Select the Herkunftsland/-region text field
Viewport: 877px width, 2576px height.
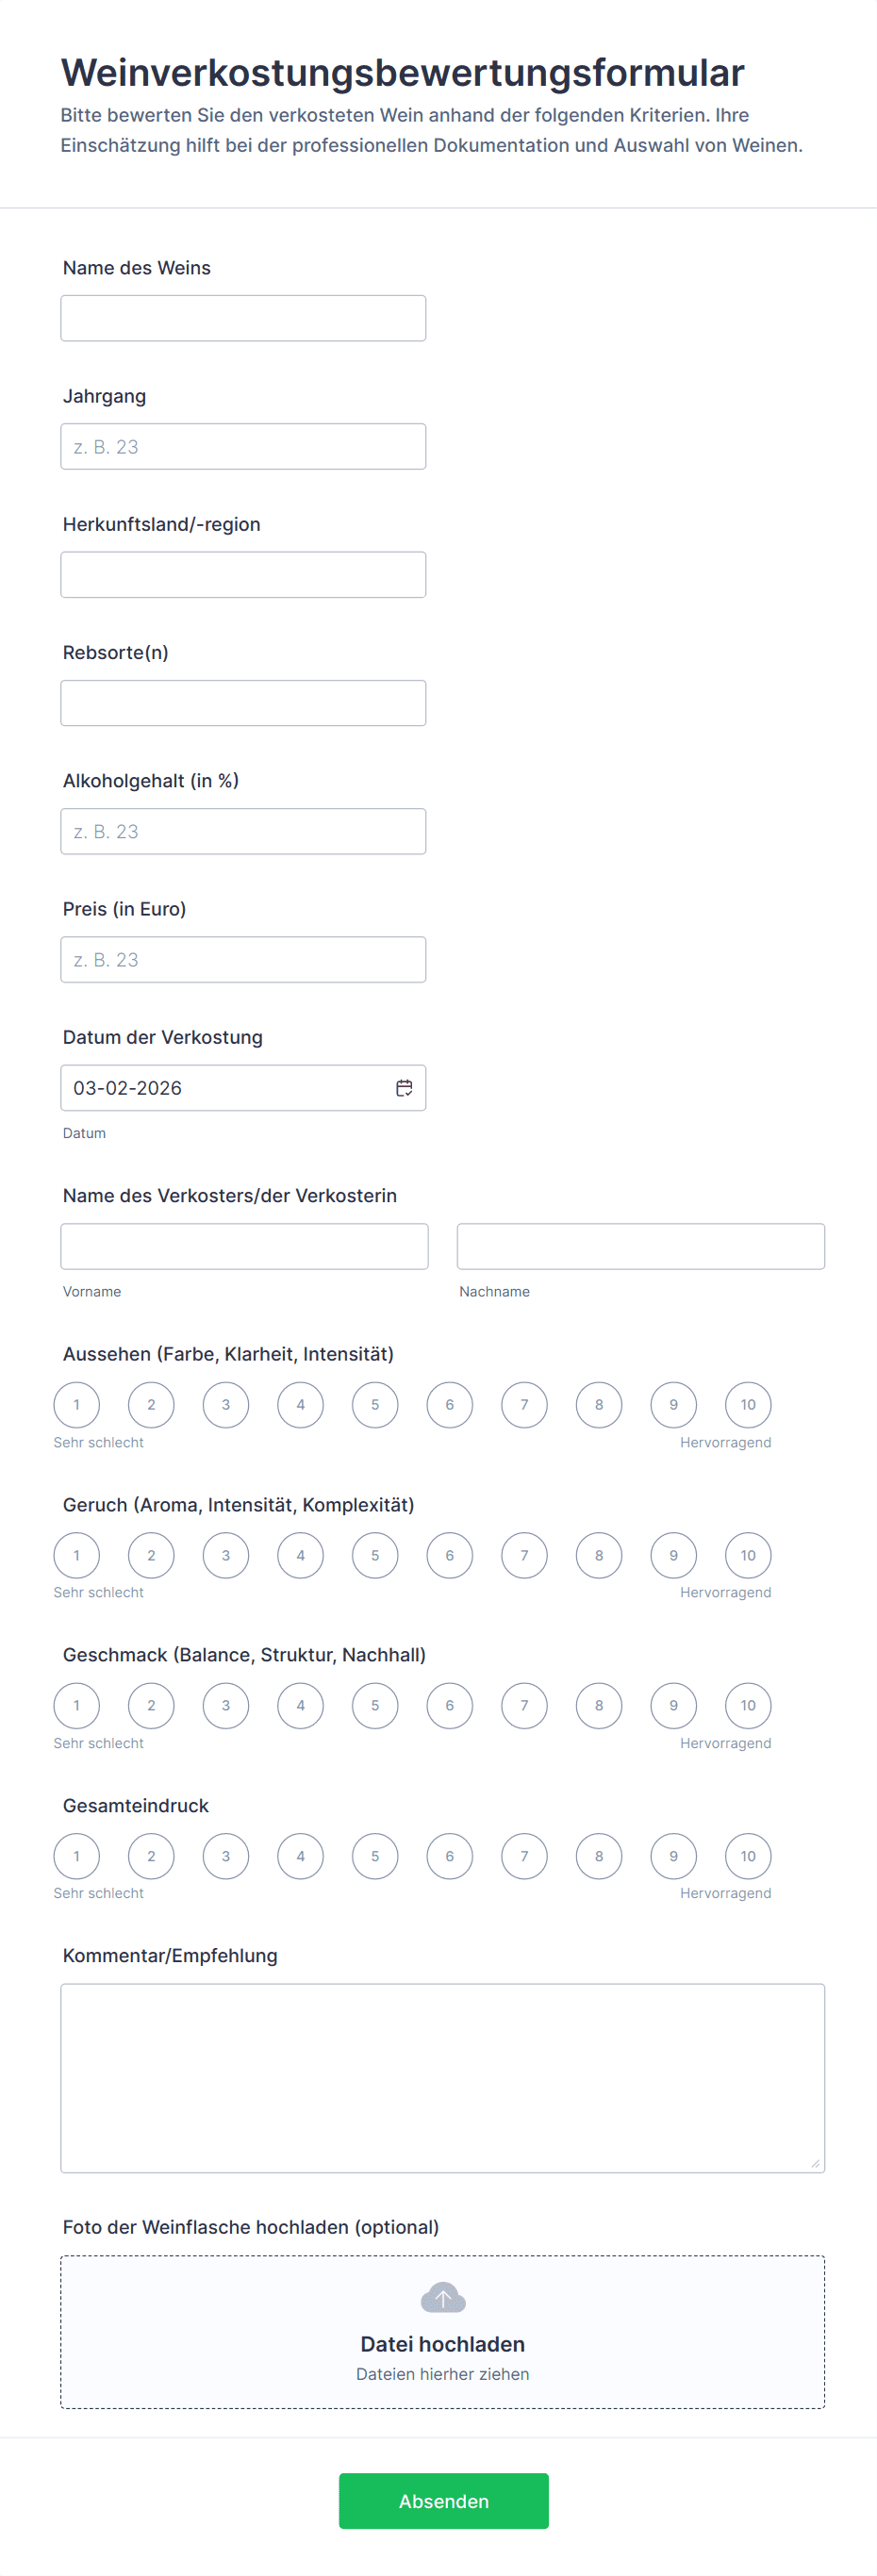[243, 575]
